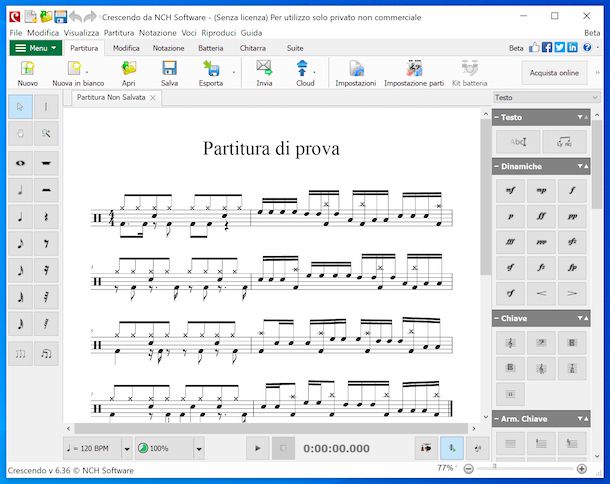
Task: Select the zoom magnifier tool
Action: pyautogui.click(x=46, y=133)
